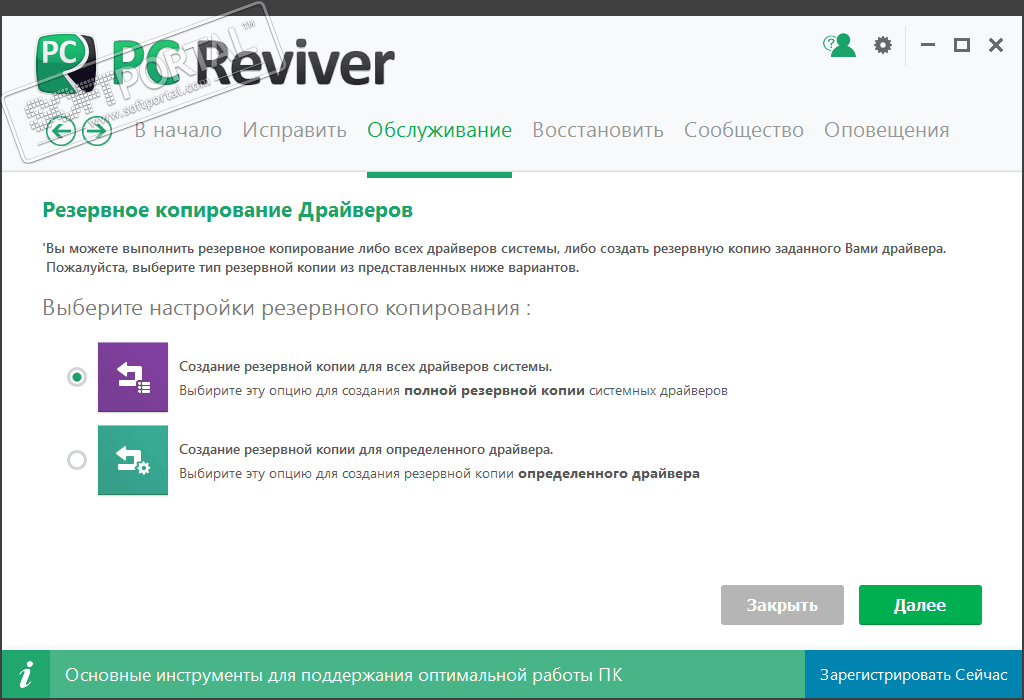Click "Зарегистрировать Сейчас" button
Viewport: 1024px width, 700px height.
[x=914, y=674]
